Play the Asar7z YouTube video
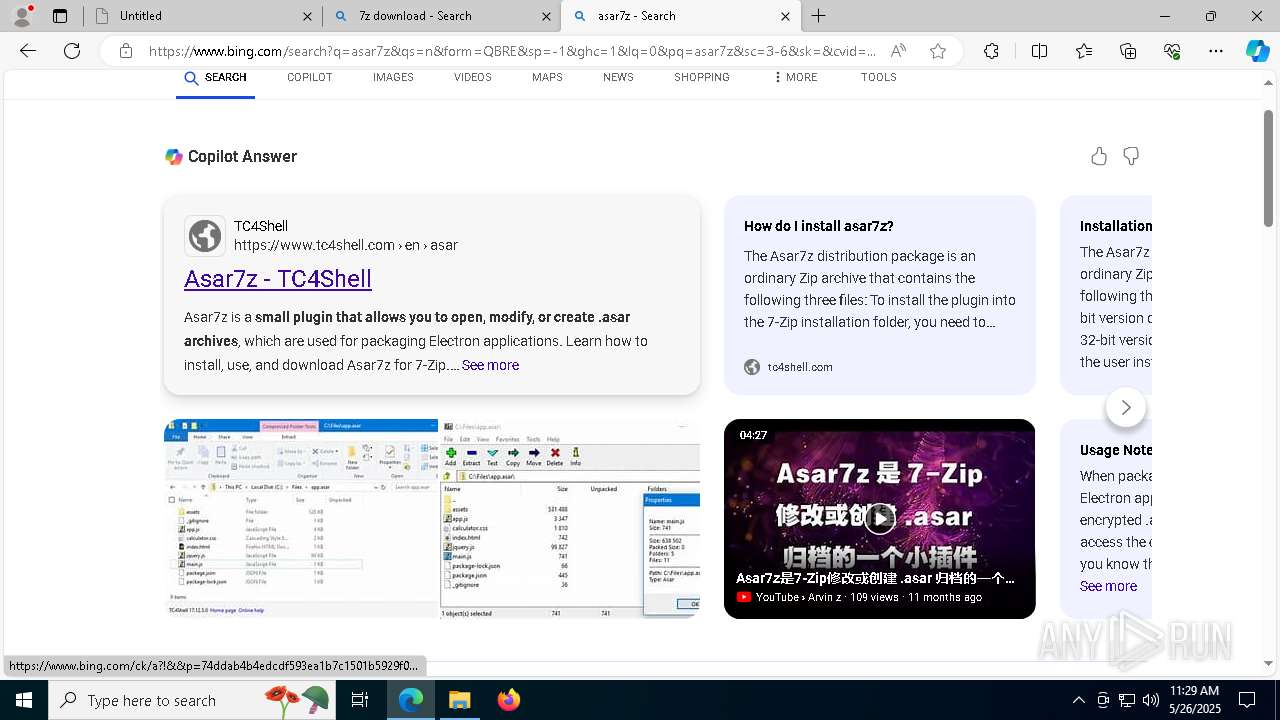Image resolution: width=1280 pixels, height=720 pixels. pos(880,518)
